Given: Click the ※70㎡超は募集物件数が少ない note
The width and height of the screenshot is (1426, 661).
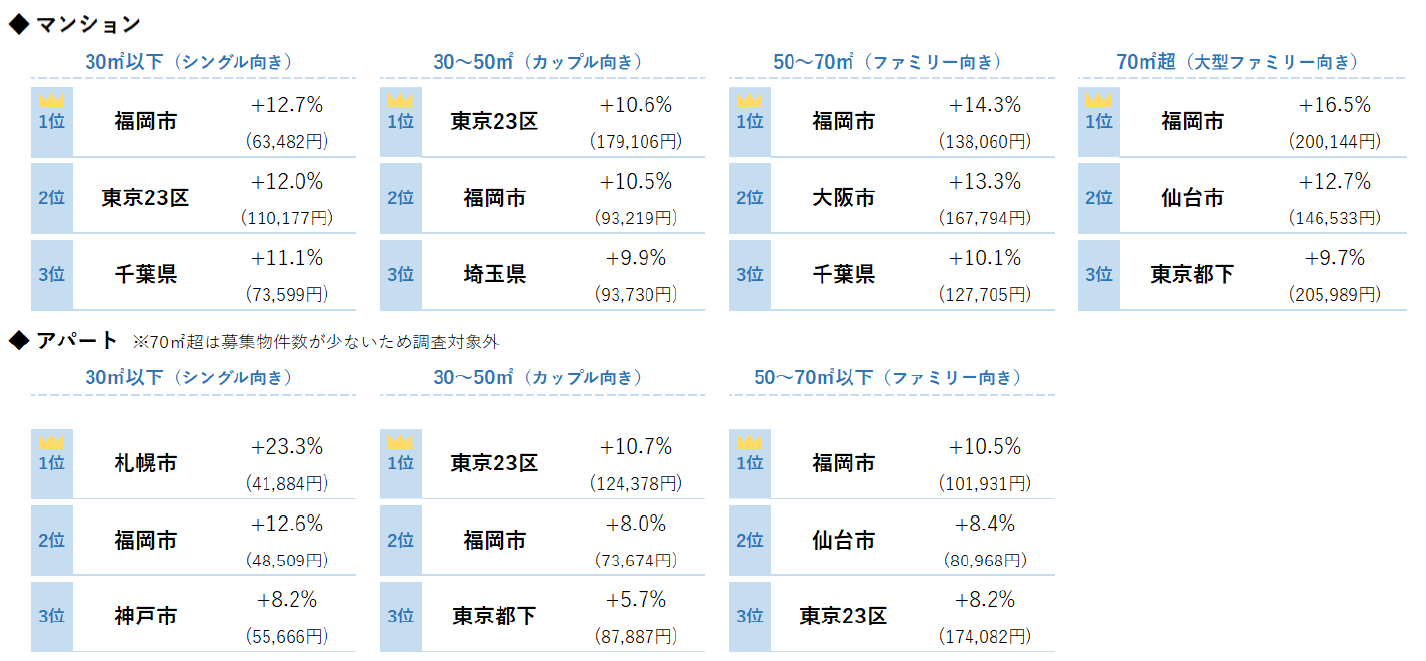Looking at the screenshot, I should [x=316, y=342].
